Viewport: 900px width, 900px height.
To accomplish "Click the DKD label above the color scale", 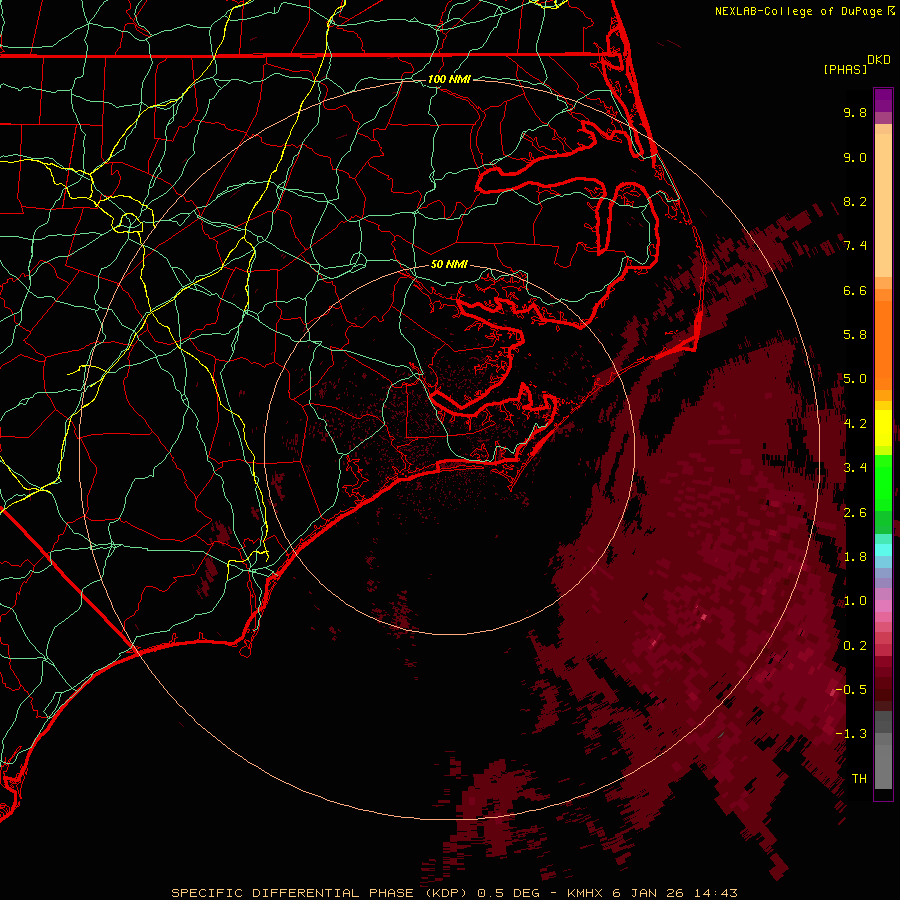I will (x=879, y=60).
